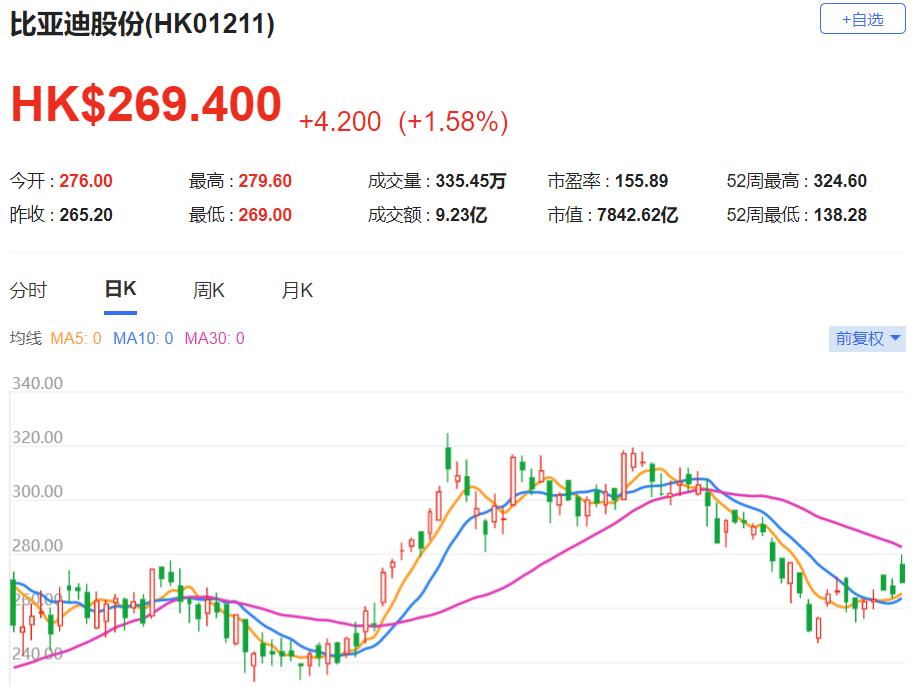Screen dimensions: 919x687
Task: Click the 昨收 value 265.20
Action: (x=86, y=215)
